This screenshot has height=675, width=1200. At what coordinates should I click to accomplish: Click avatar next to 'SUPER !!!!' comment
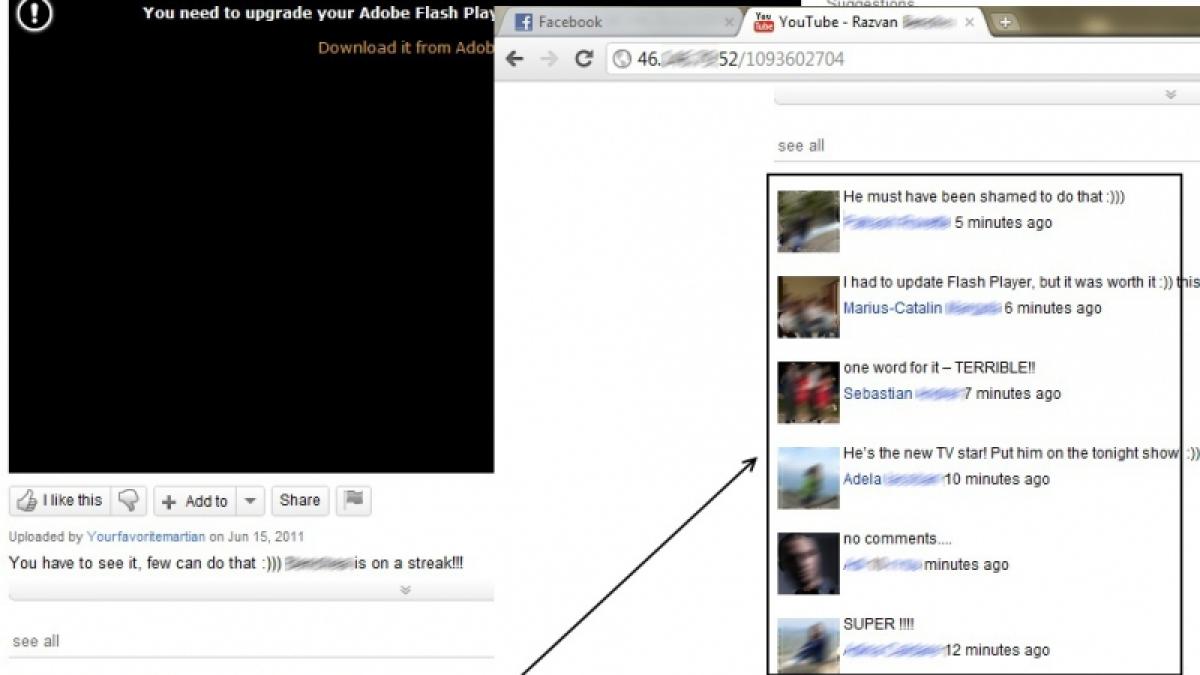(808, 645)
